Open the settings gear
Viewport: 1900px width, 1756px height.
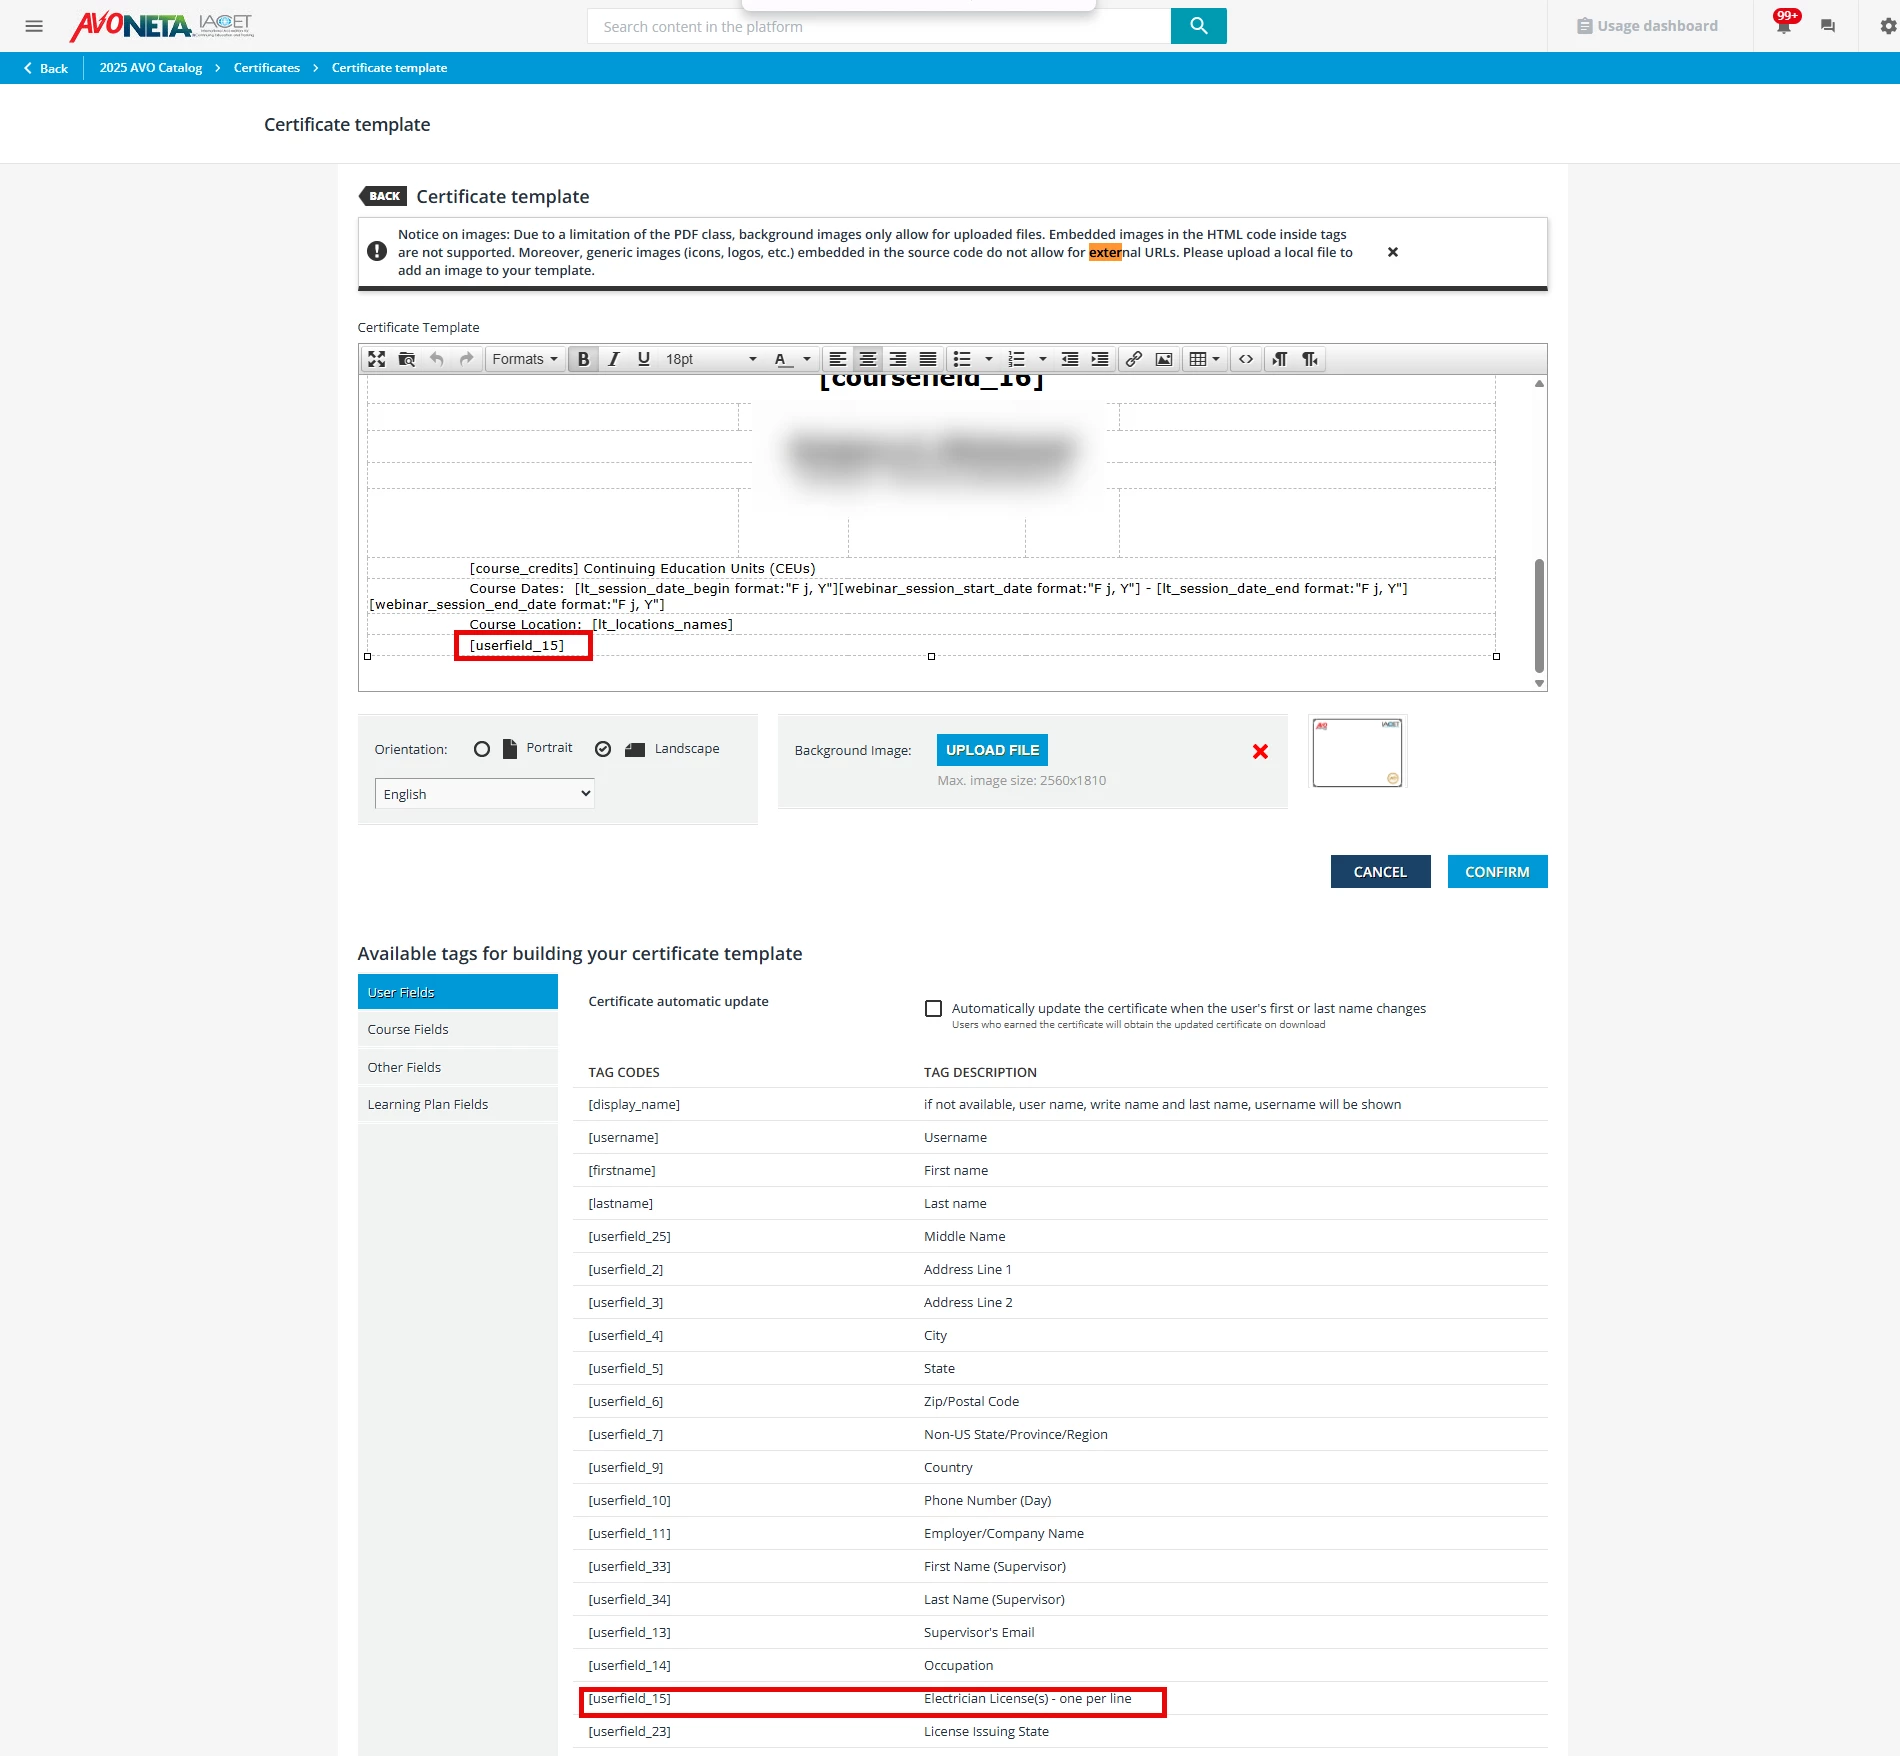1888,26
